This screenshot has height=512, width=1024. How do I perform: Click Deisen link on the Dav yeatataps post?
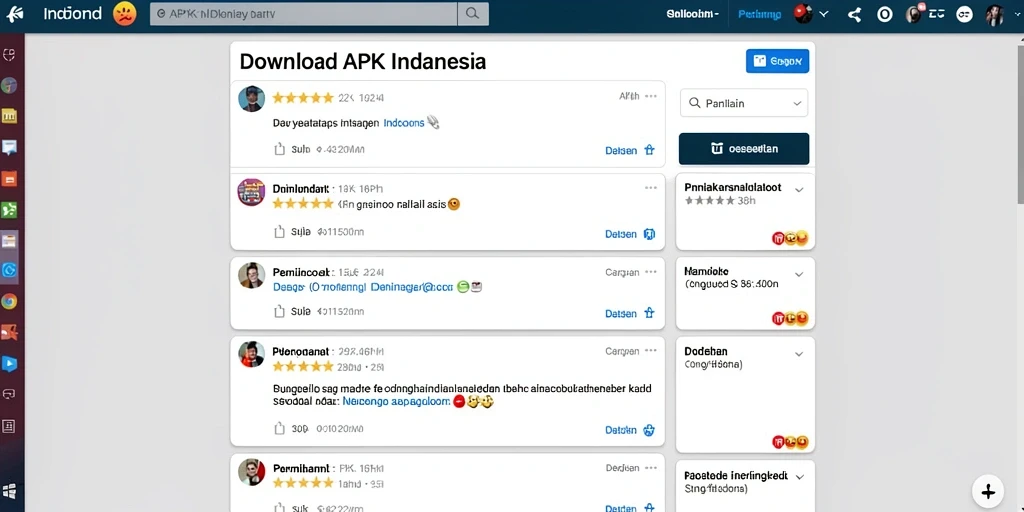621,150
